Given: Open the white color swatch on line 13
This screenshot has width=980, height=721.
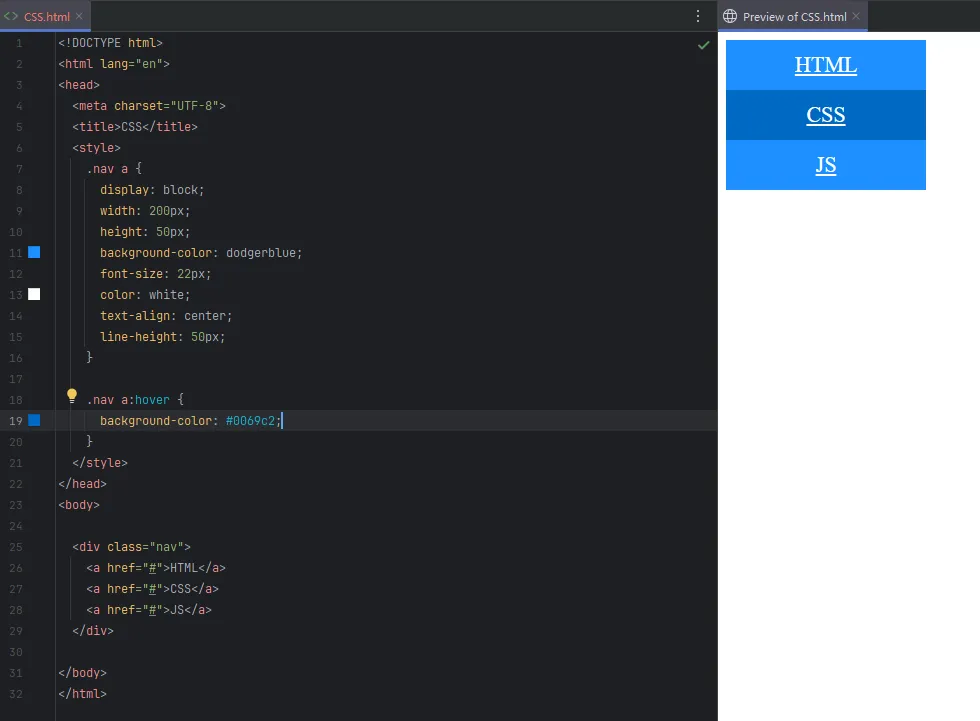Looking at the screenshot, I should coord(34,294).
